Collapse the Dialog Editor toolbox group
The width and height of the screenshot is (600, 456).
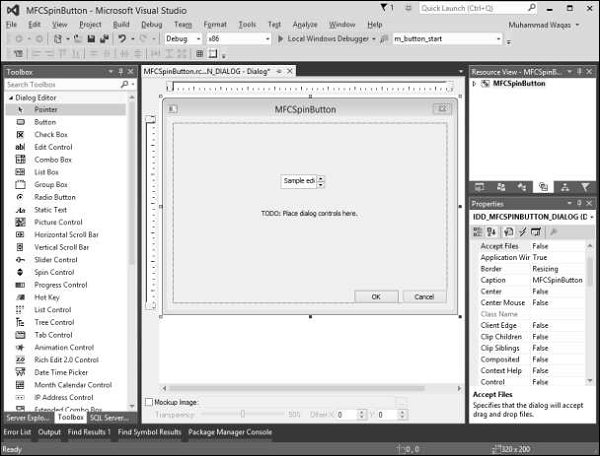[11, 98]
